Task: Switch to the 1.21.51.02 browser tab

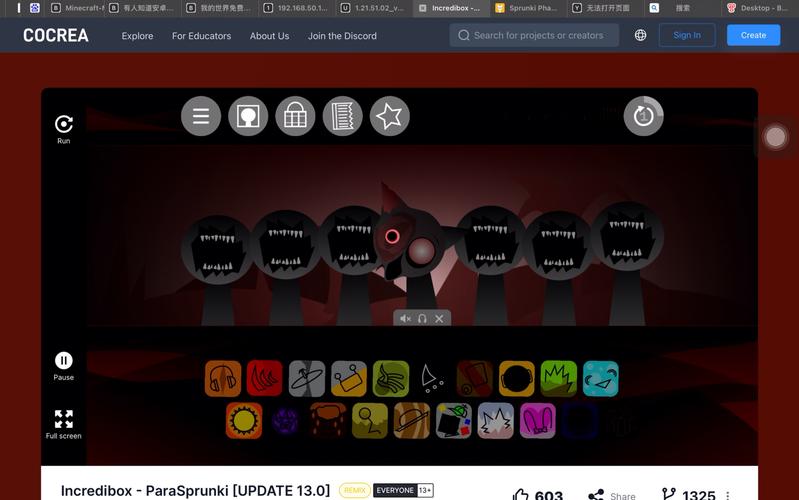Action: coord(373,8)
